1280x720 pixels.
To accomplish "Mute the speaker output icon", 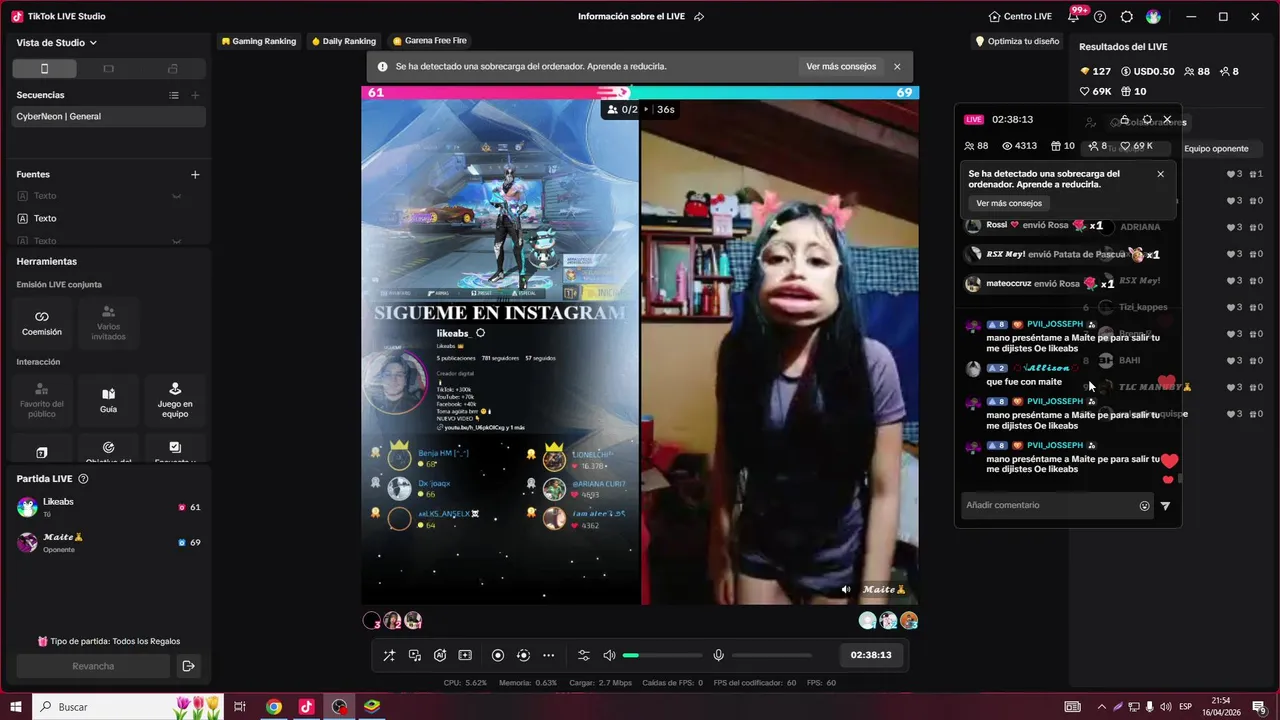I will 609,655.
